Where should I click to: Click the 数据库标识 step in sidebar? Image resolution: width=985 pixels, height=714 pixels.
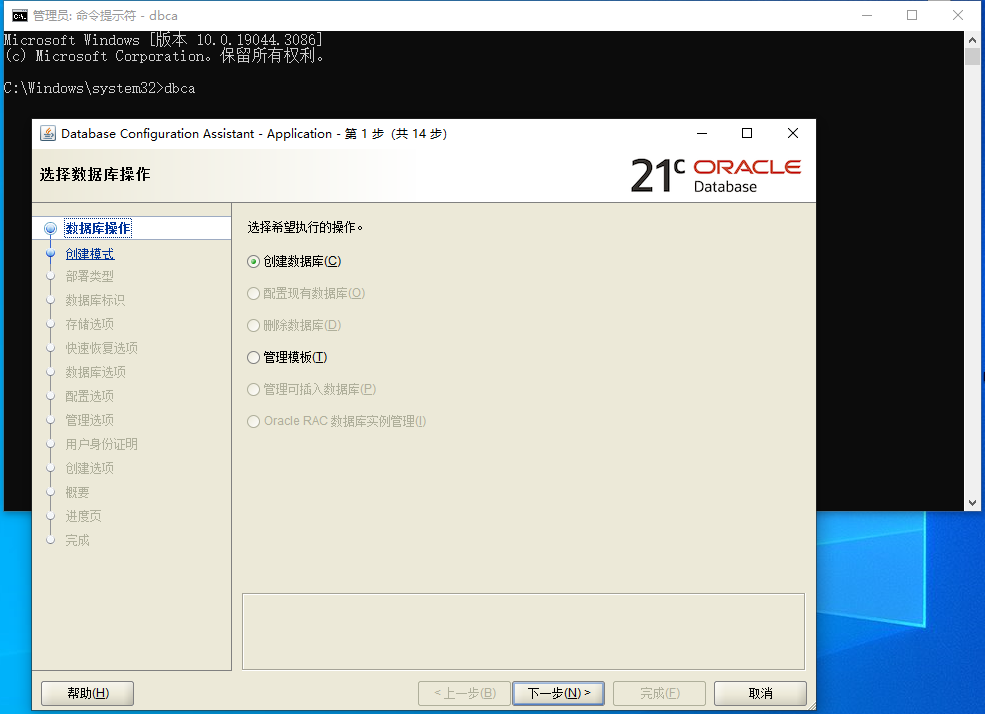pos(95,300)
